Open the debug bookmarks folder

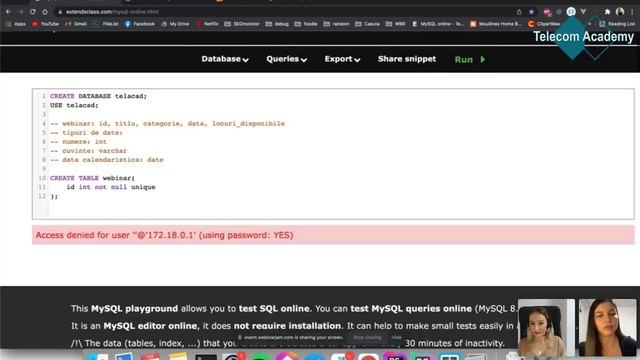[x=277, y=24]
